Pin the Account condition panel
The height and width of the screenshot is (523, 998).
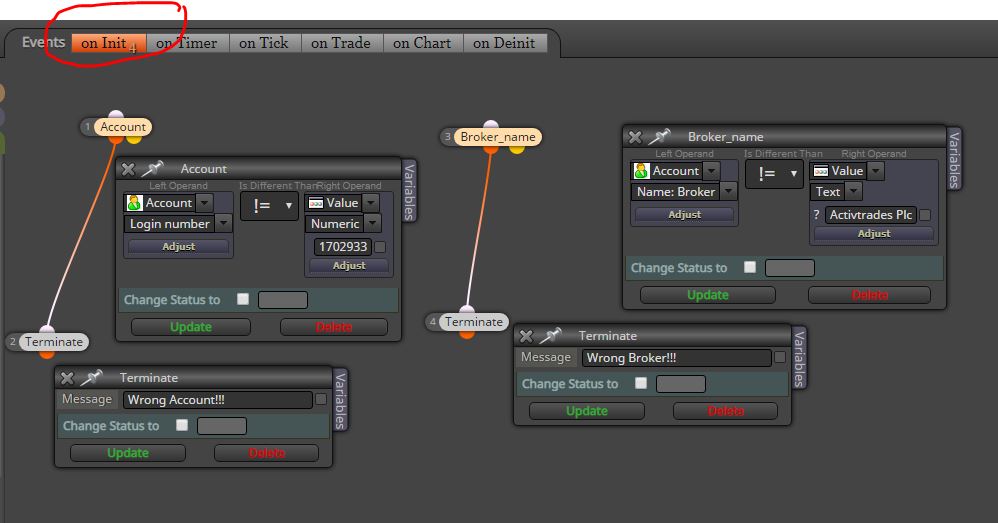coord(153,169)
